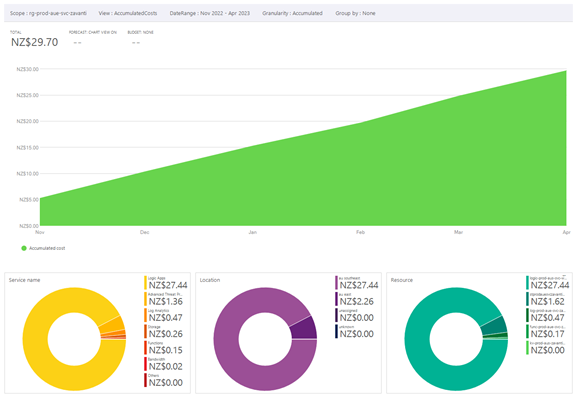Viewport: 577px width, 398px height.
Task: Click the Feb x-axis label
Action: tap(360, 232)
